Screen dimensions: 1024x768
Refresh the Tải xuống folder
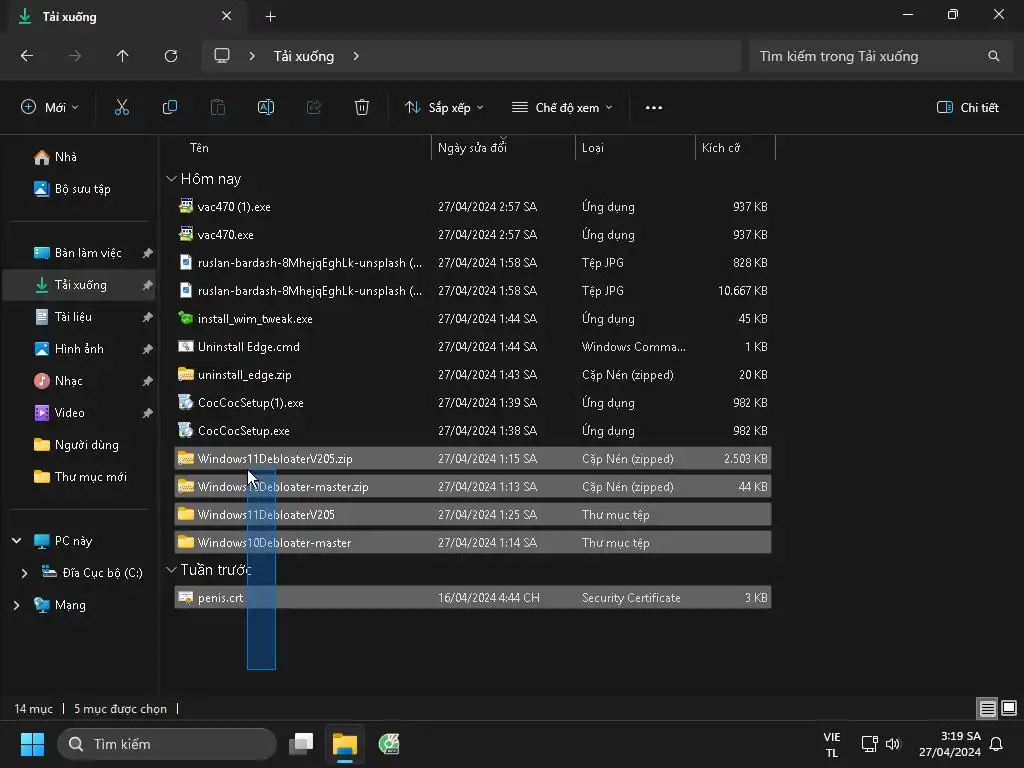[x=171, y=56]
